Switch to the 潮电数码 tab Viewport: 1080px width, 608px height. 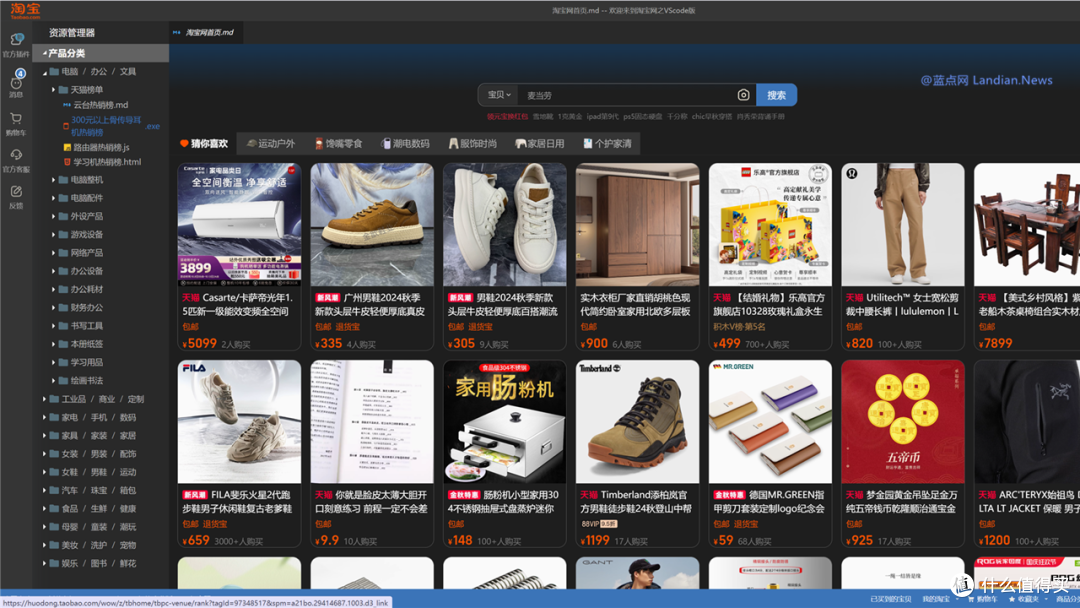point(406,143)
